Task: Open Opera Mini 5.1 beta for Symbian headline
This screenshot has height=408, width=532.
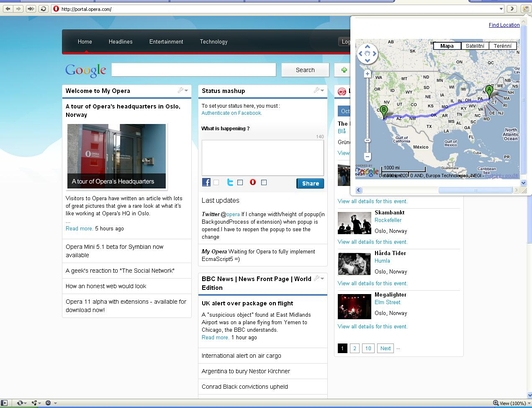Action: (x=115, y=251)
